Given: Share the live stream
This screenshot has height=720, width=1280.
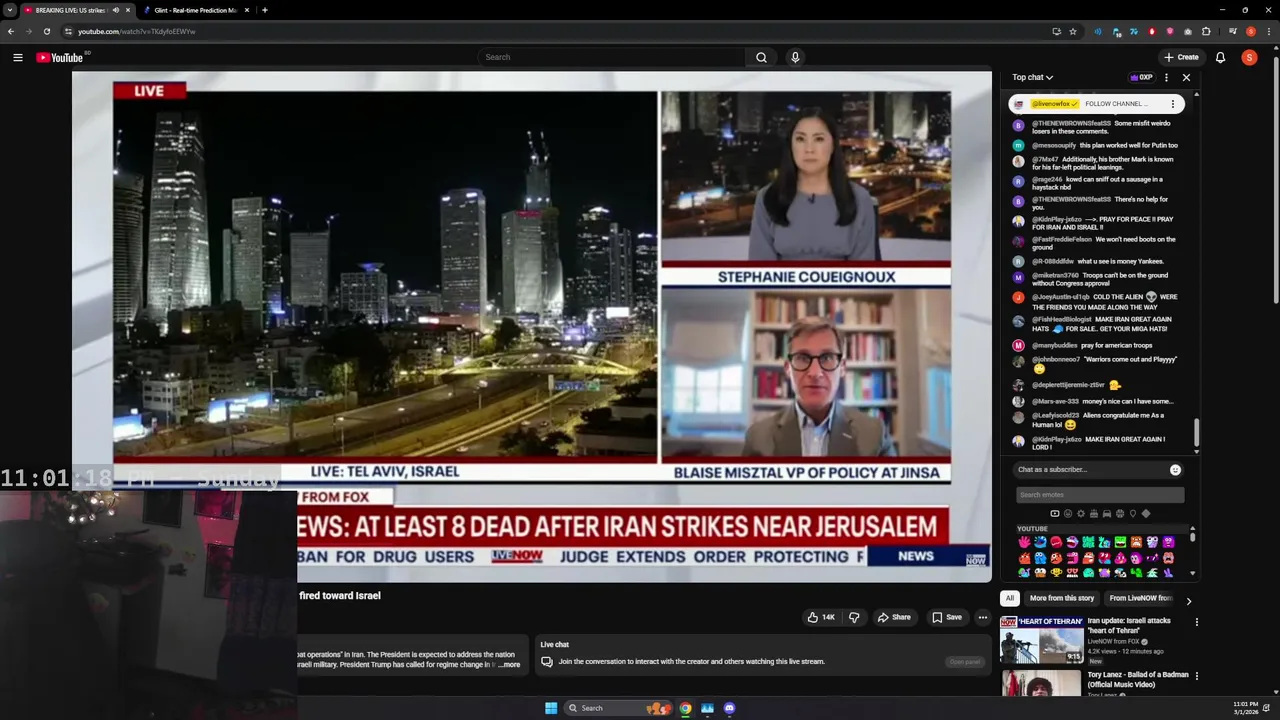Looking at the screenshot, I should point(894,617).
